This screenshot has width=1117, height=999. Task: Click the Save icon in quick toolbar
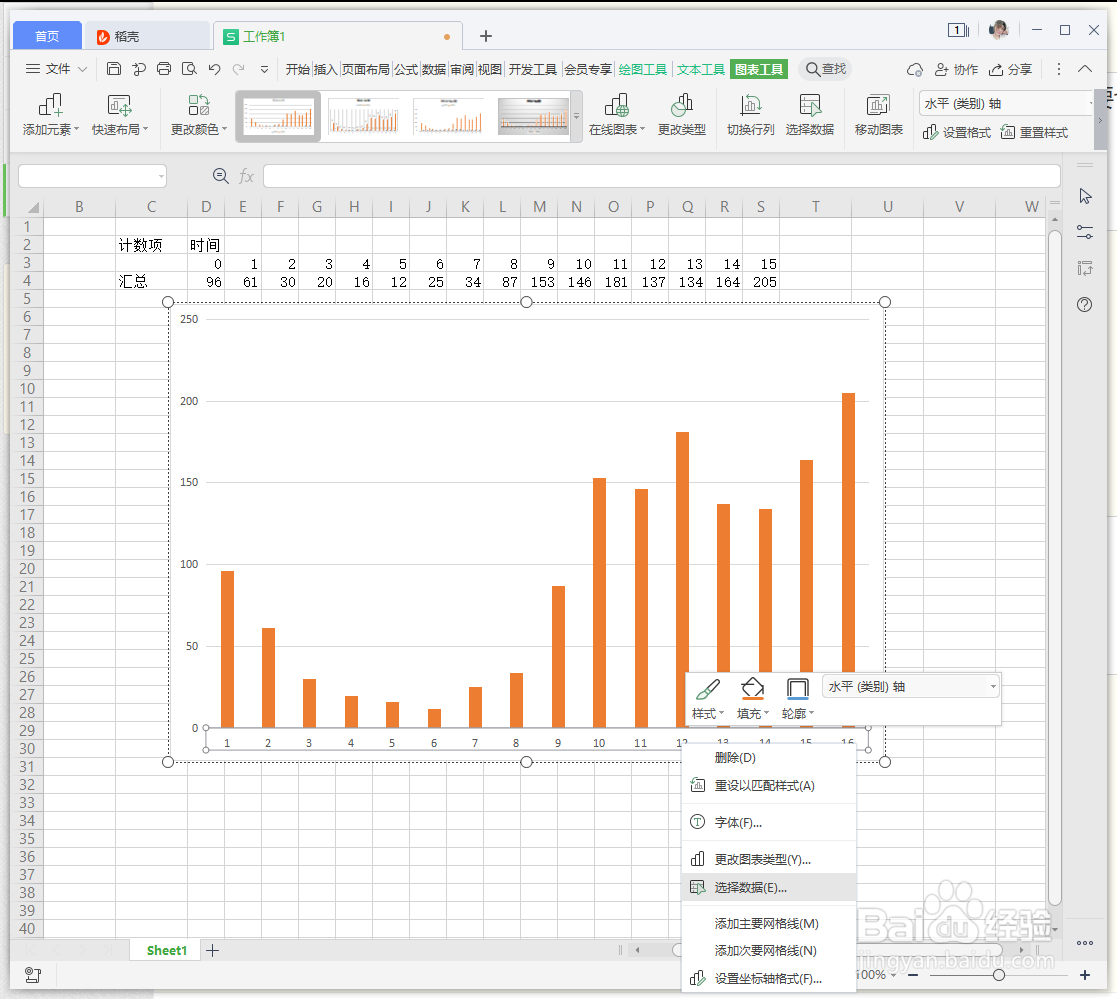coord(113,68)
